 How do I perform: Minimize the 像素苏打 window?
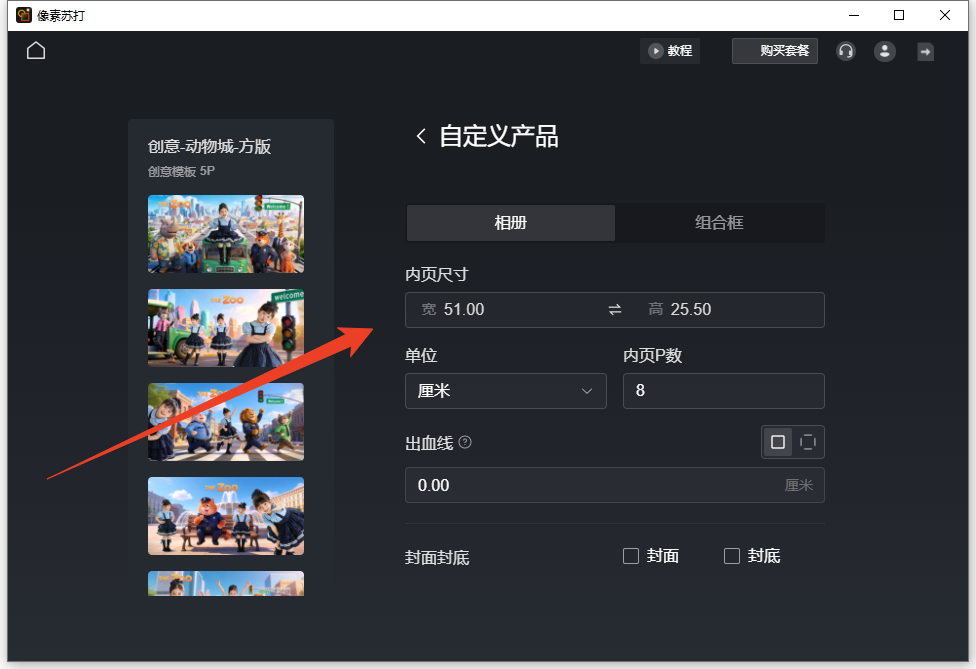[853, 15]
